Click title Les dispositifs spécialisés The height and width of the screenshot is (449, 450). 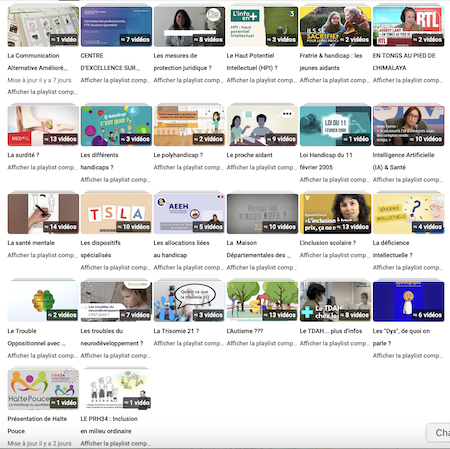[100, 249]
